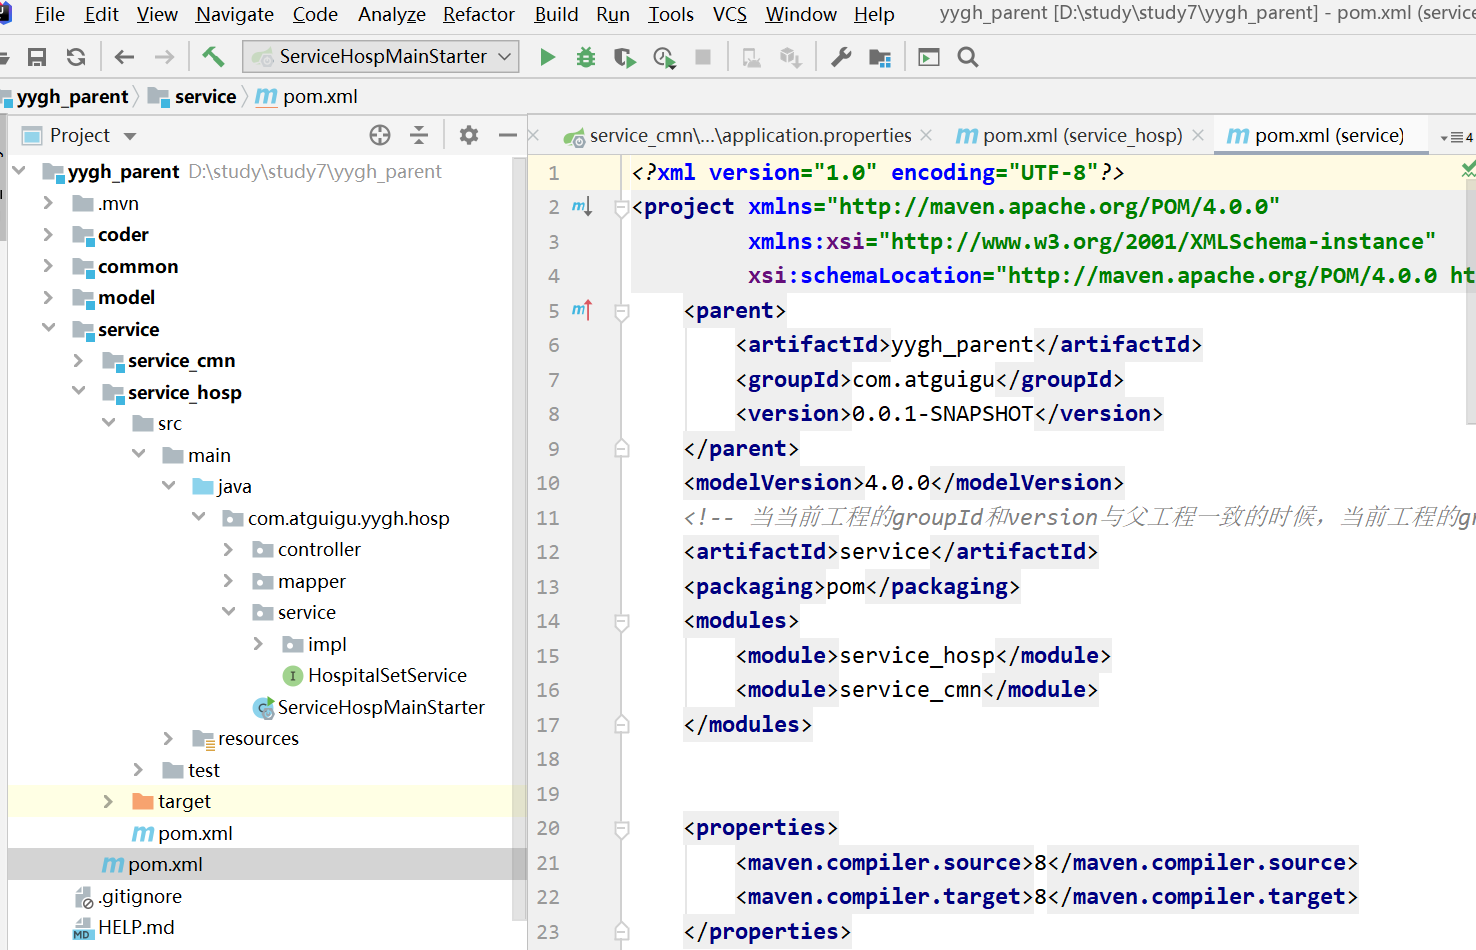Screen dimensions: 1476x950
Task: Select ServiceHospMainStarter class in tree
Action: (381, 707)
